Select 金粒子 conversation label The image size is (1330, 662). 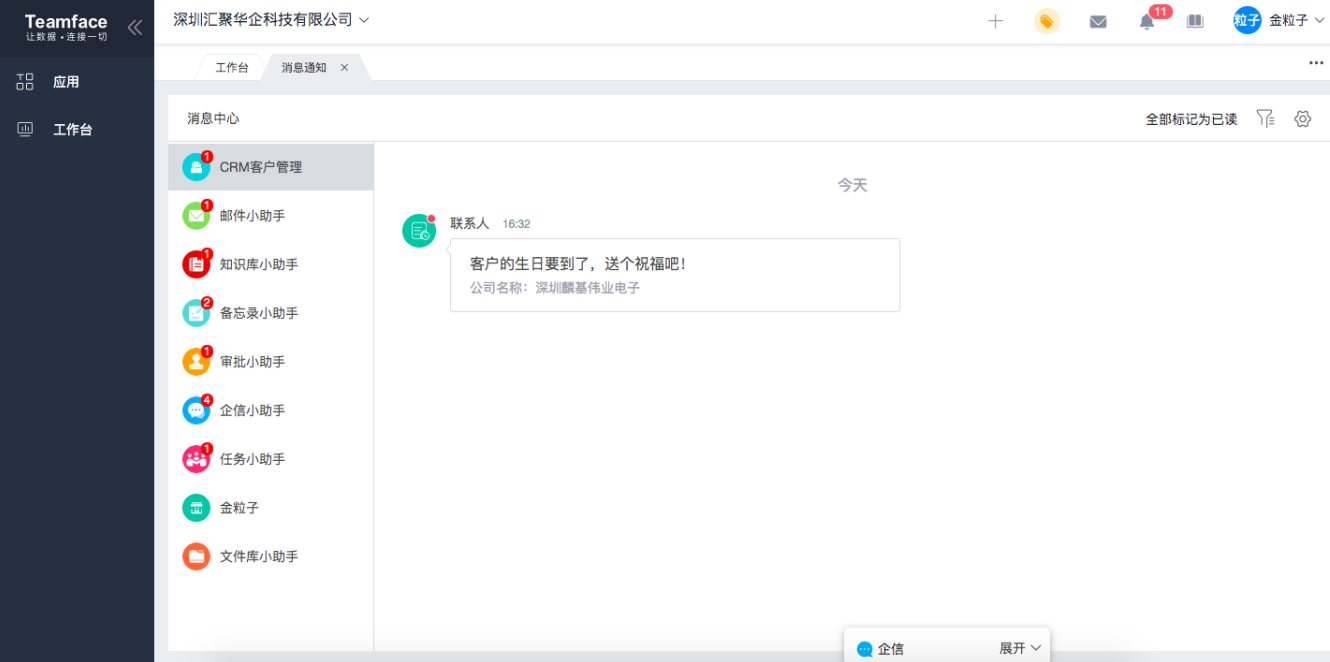coord(239,508)
